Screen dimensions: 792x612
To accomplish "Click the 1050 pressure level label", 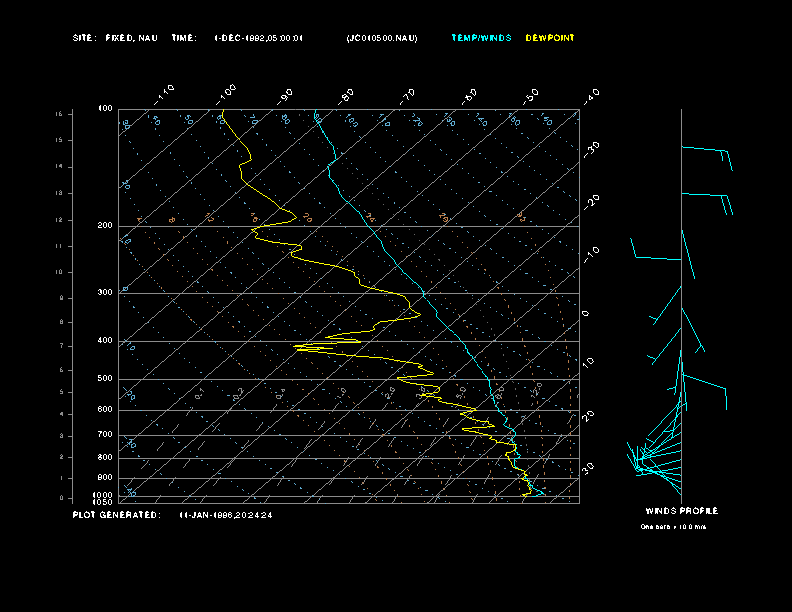I will (x=103, y=502).
